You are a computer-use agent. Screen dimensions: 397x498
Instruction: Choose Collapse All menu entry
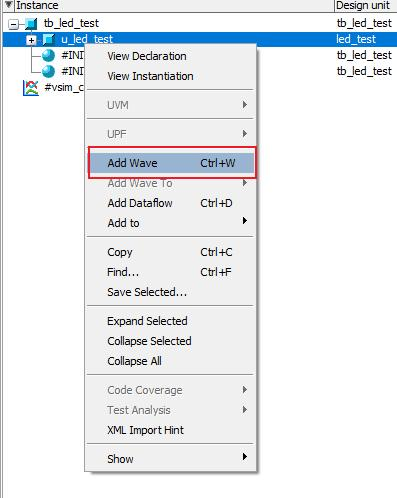[x=170, y=361]
